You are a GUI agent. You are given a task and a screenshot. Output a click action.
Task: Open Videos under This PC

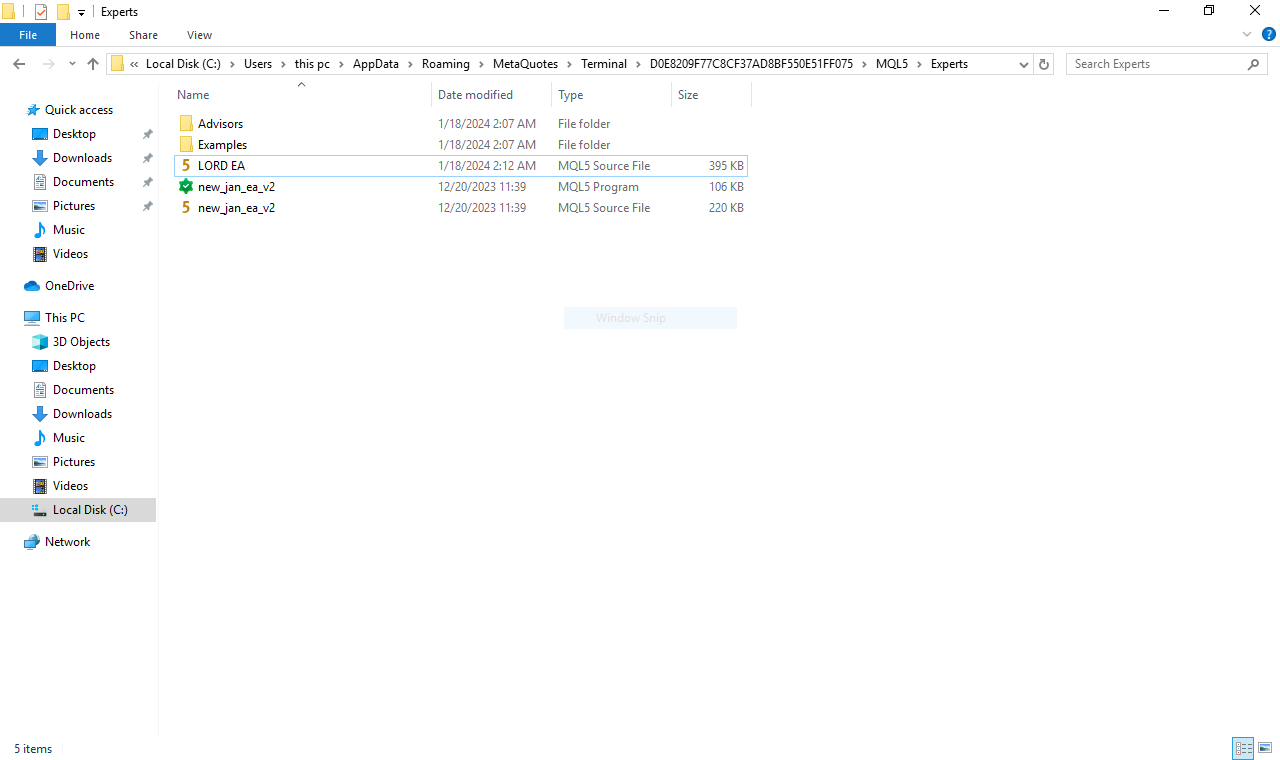click(70, 486)
